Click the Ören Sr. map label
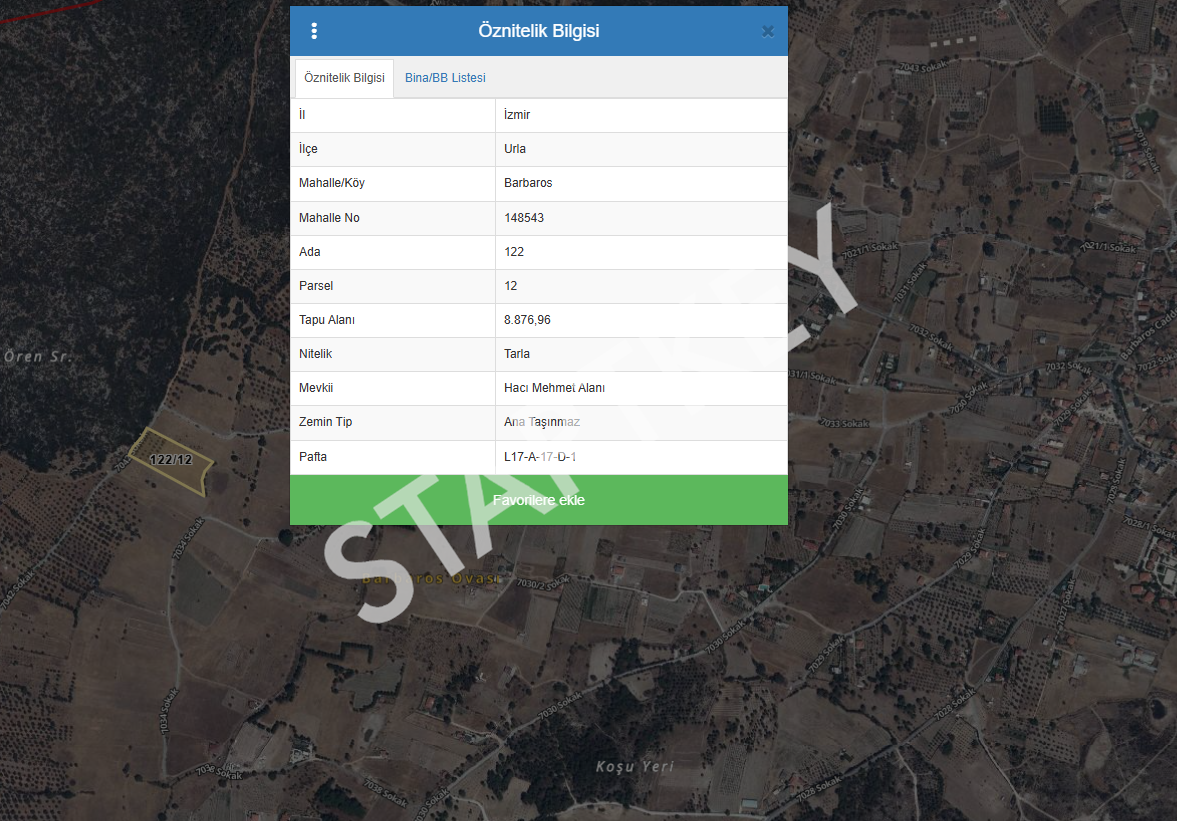Image resolution: width=1177 pixels, height=821 pixels. point(38,356)
